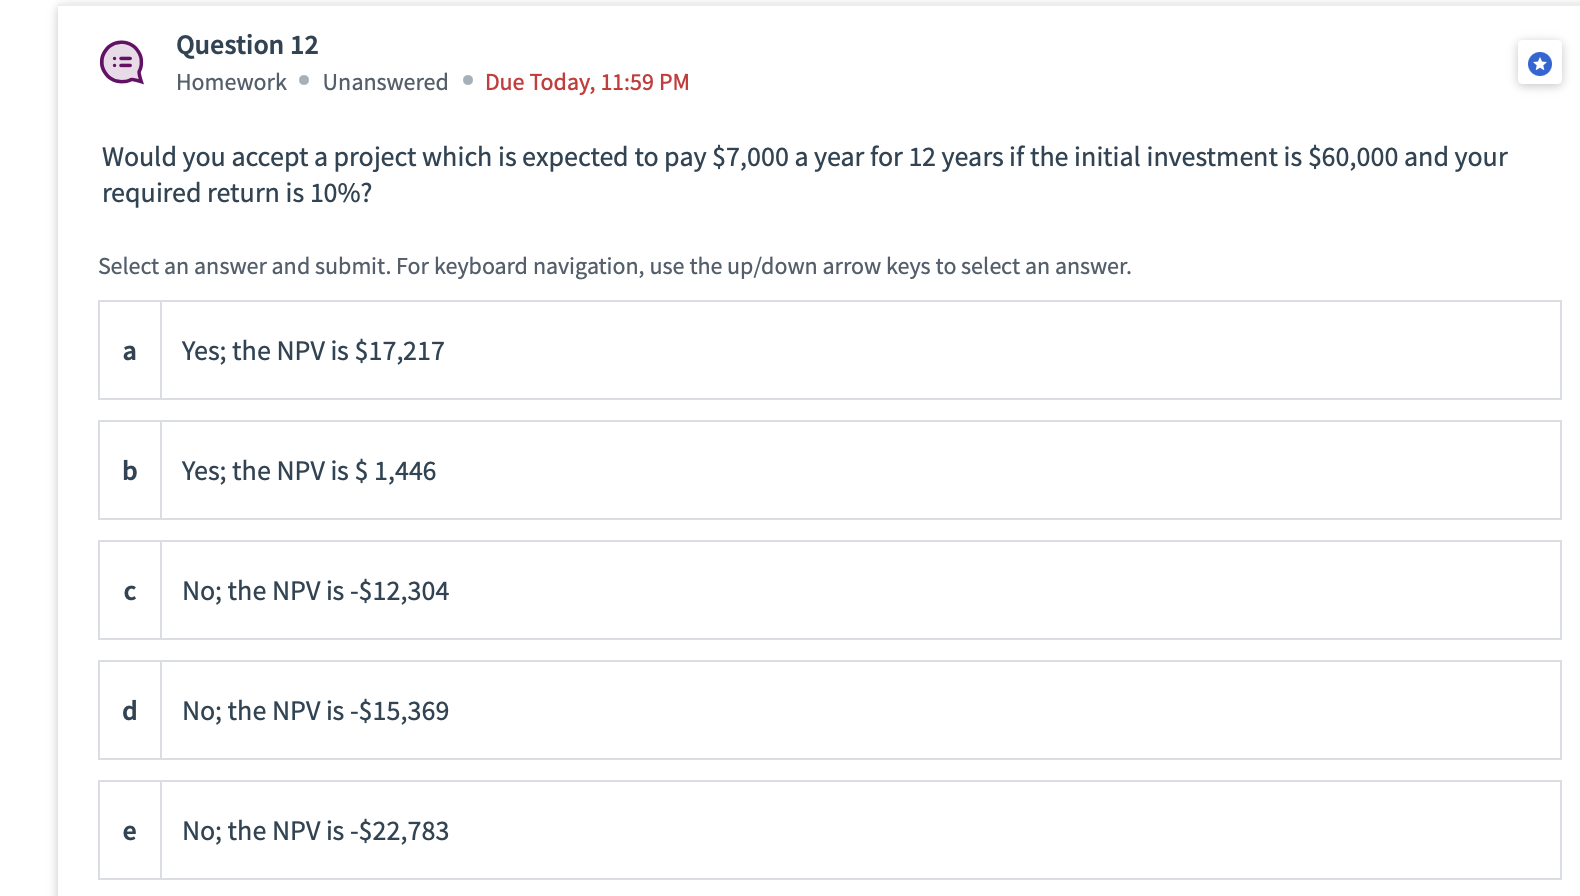This screenshot has width=1580, height=896.
Task: Choose "Yes; the NPV is $ 1,446"
Action: (x=309, y=471)
